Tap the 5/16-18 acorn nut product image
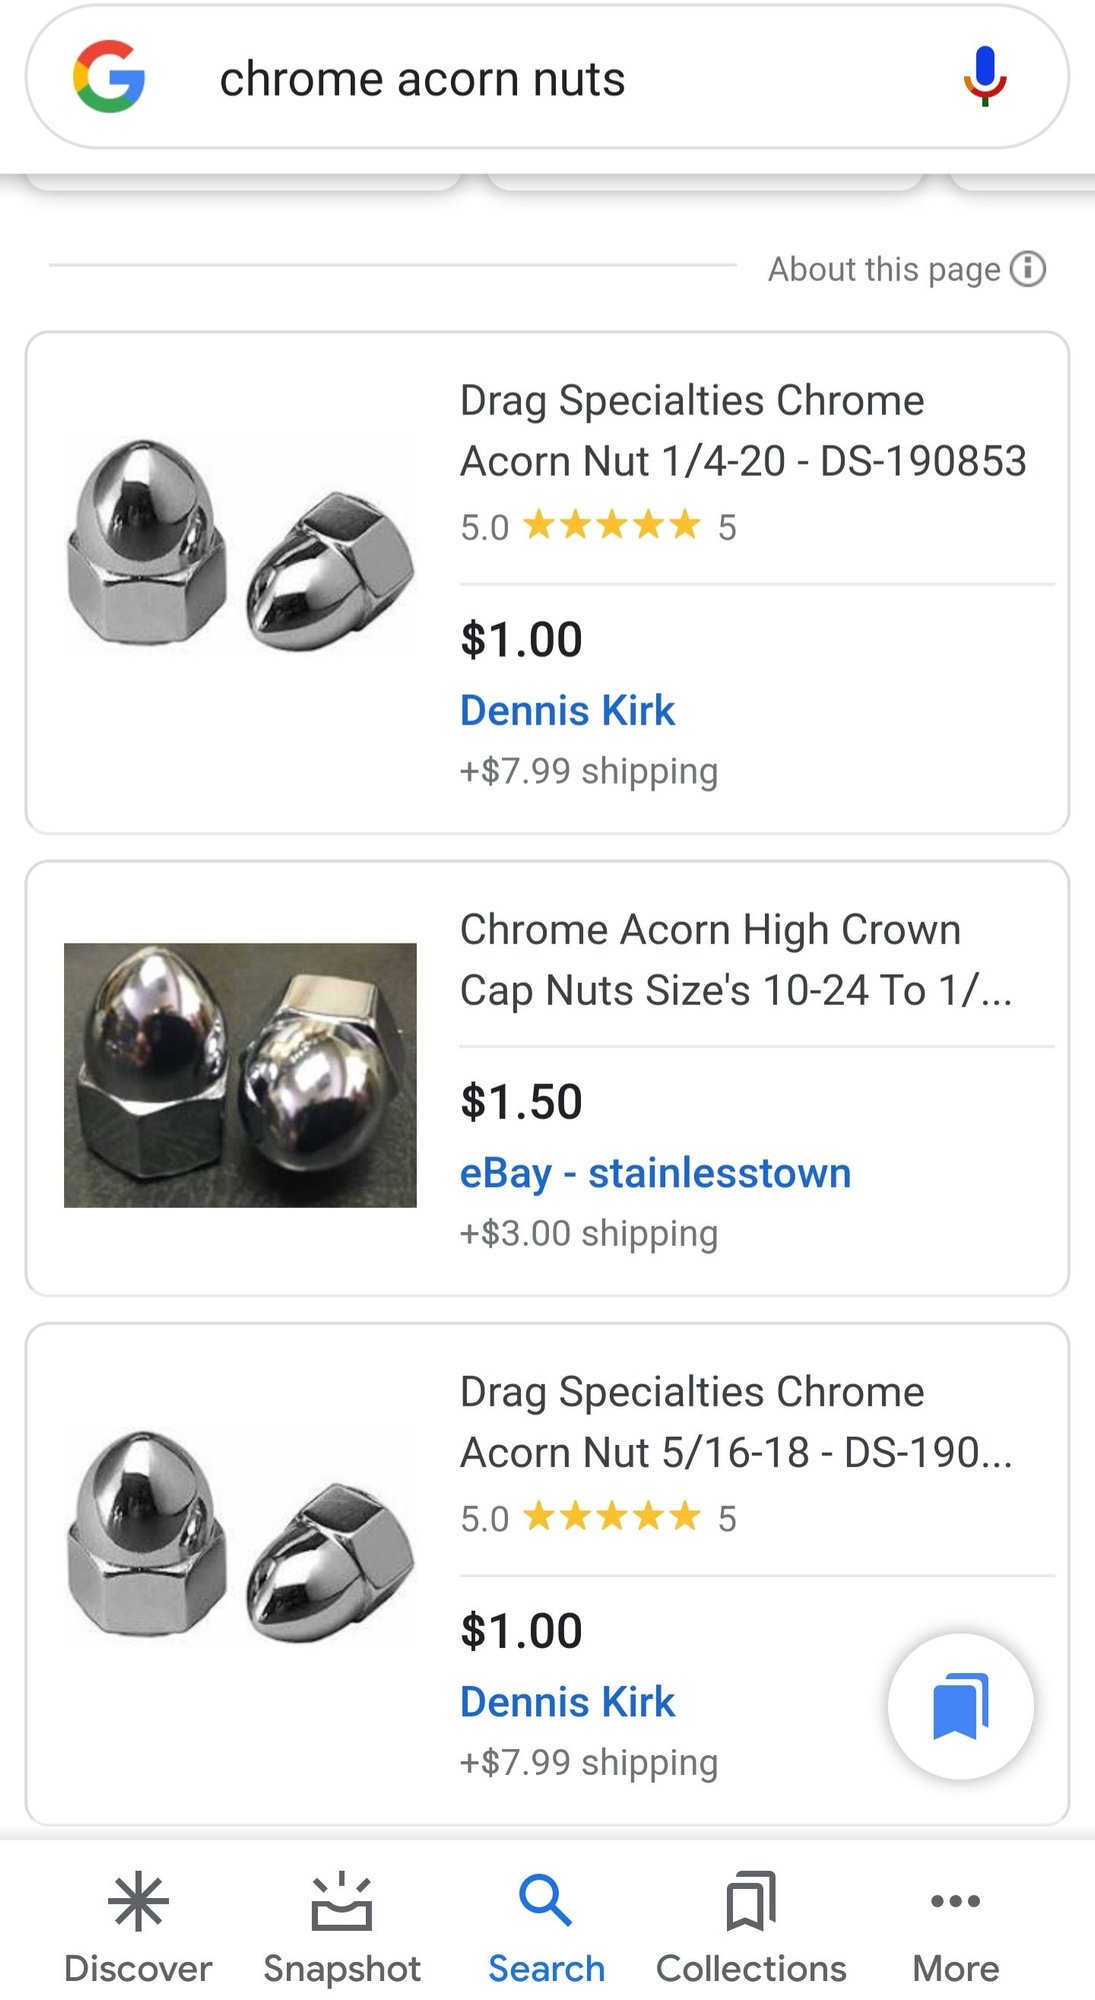1095x2000 pixels. [x=241, y=1537]
